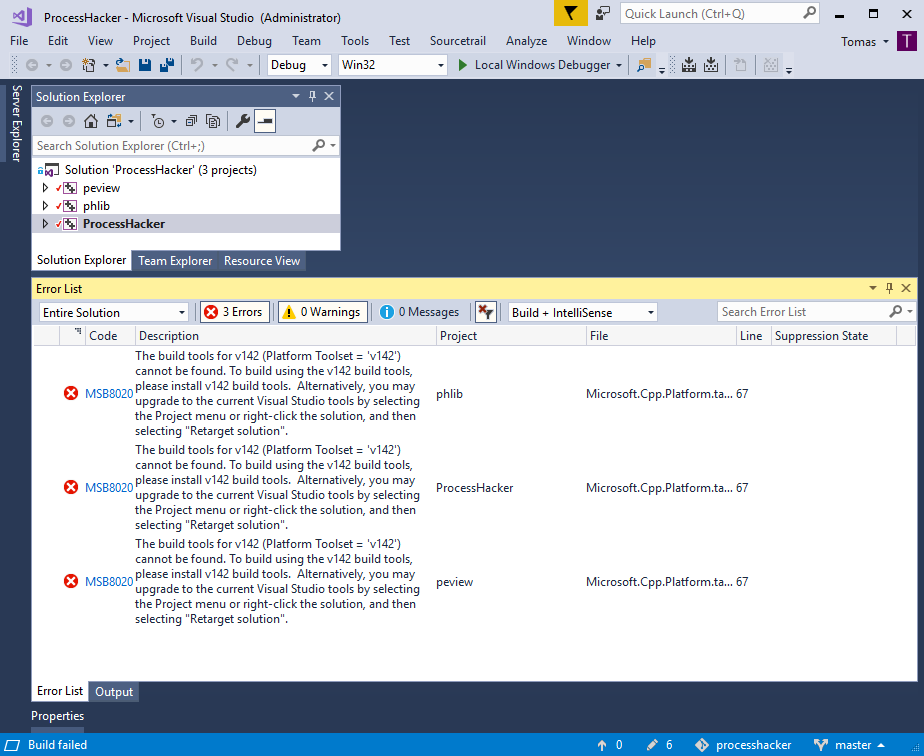Screen dimensions: 924x756
Task: Click the send feedback icon
Action: pyautogui.click(x=603, y=14)
